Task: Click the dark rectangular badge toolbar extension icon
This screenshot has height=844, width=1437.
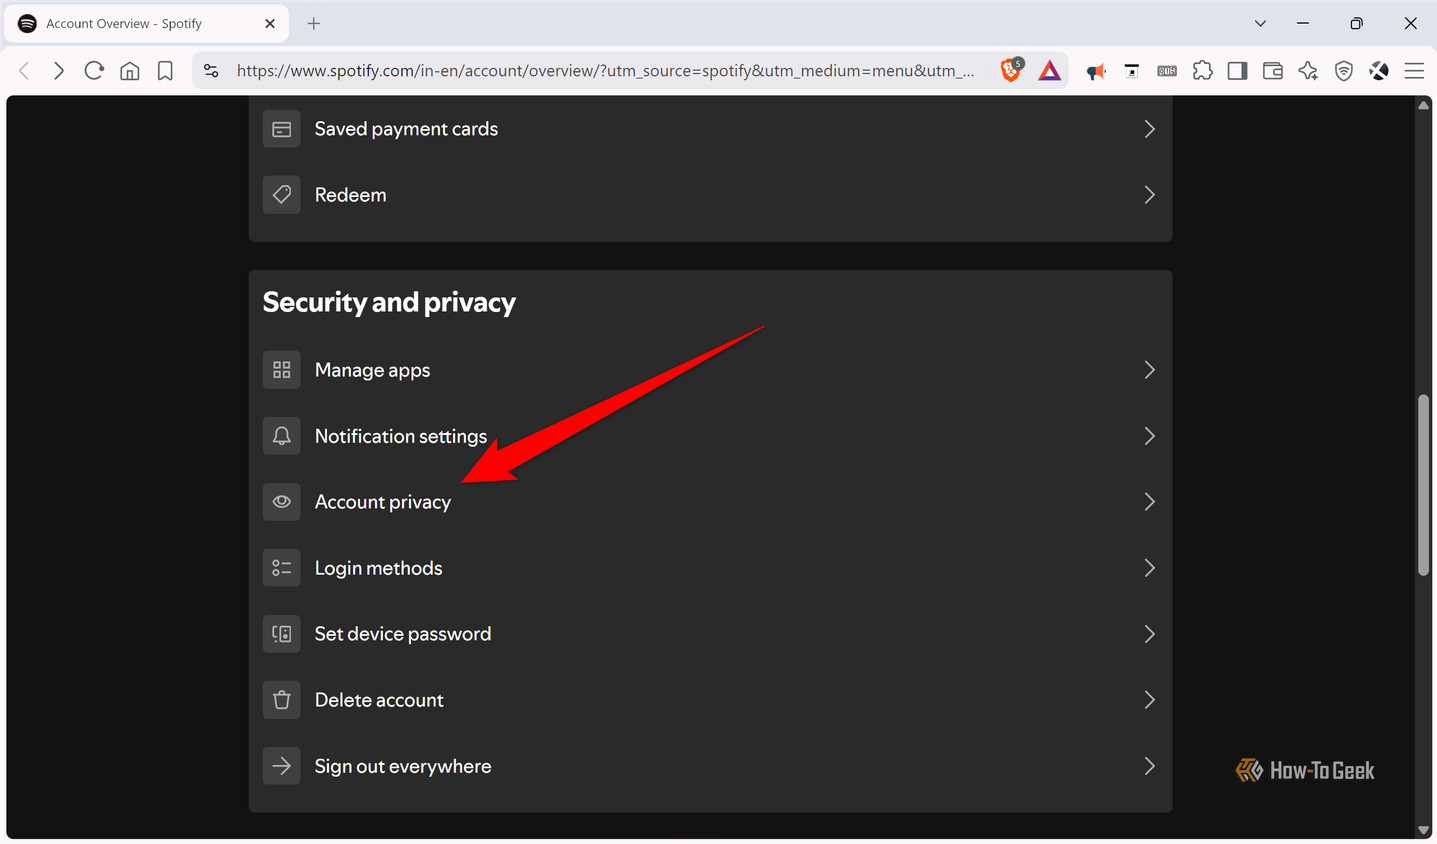Action: tap(1167, 71)
